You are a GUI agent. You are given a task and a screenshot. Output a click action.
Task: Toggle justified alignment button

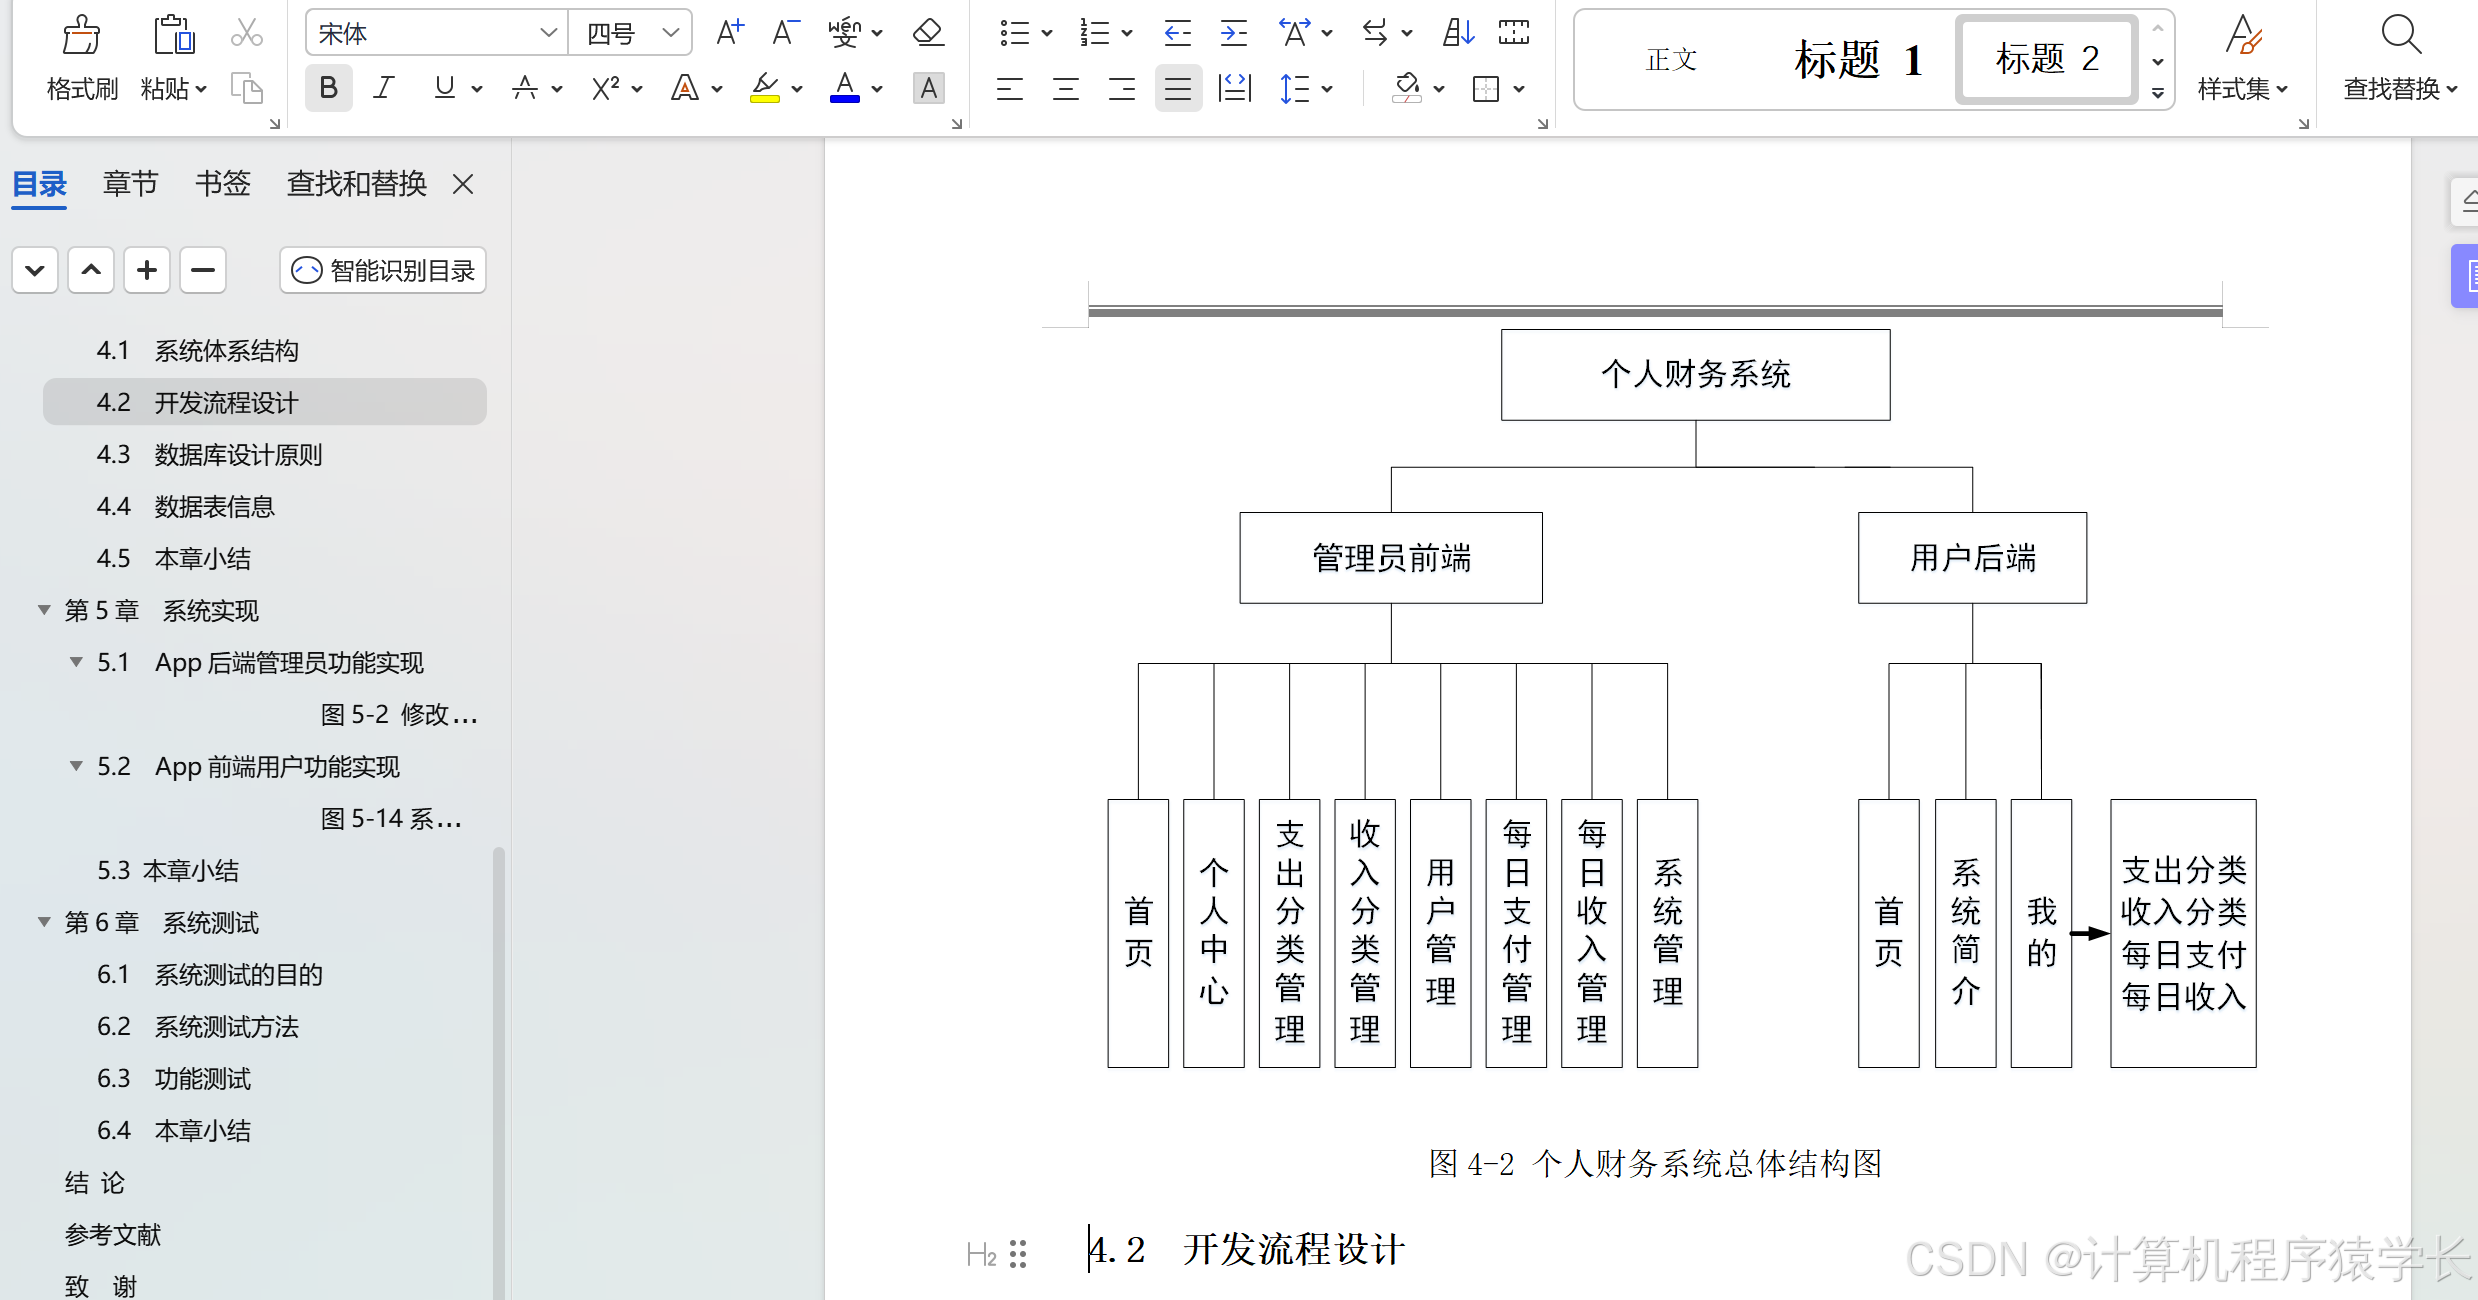coord(1178,89)
